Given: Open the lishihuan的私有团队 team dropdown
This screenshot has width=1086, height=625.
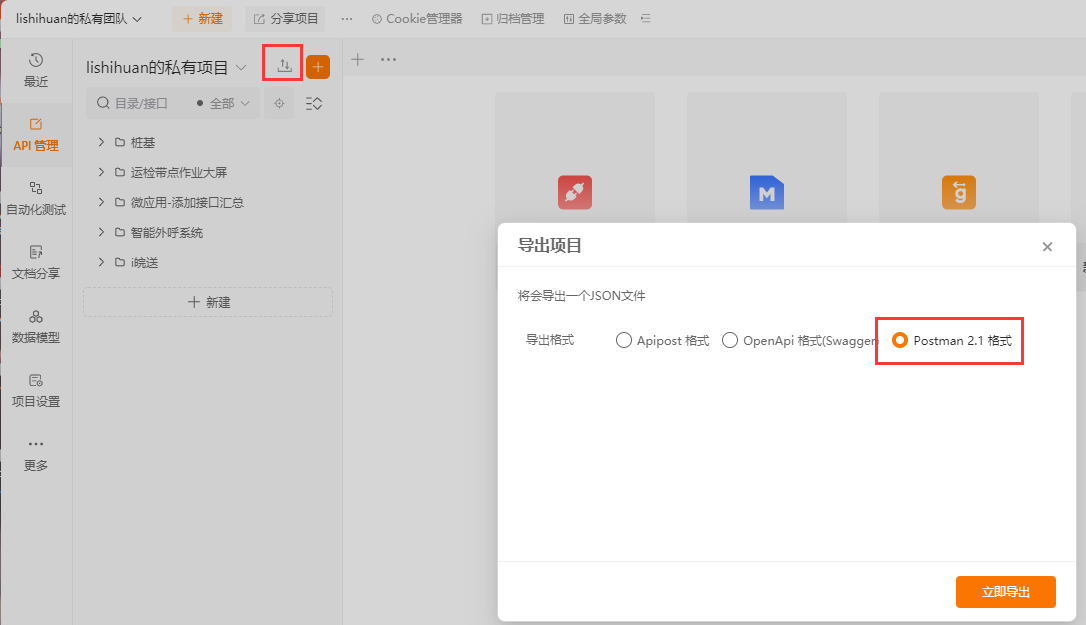Looking at the screenshot, I should coord(79,18).
